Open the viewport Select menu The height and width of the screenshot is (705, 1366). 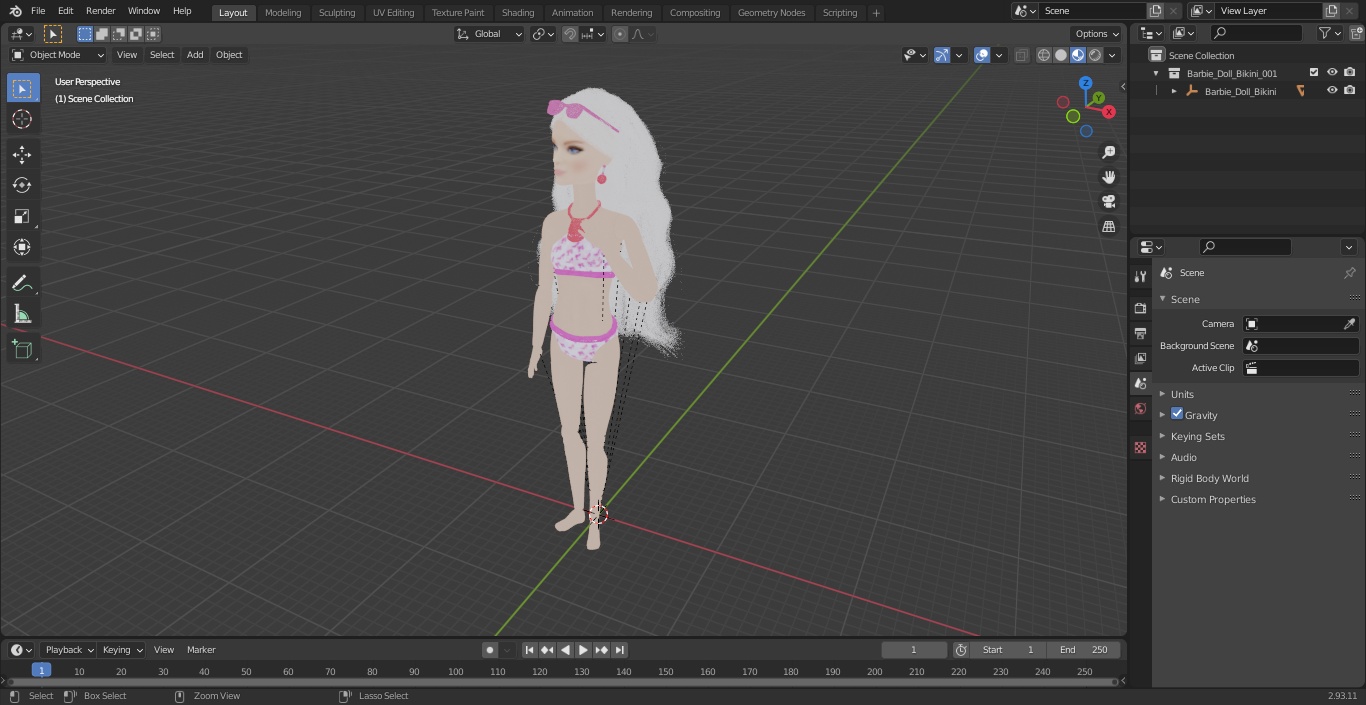click(162, 55)
